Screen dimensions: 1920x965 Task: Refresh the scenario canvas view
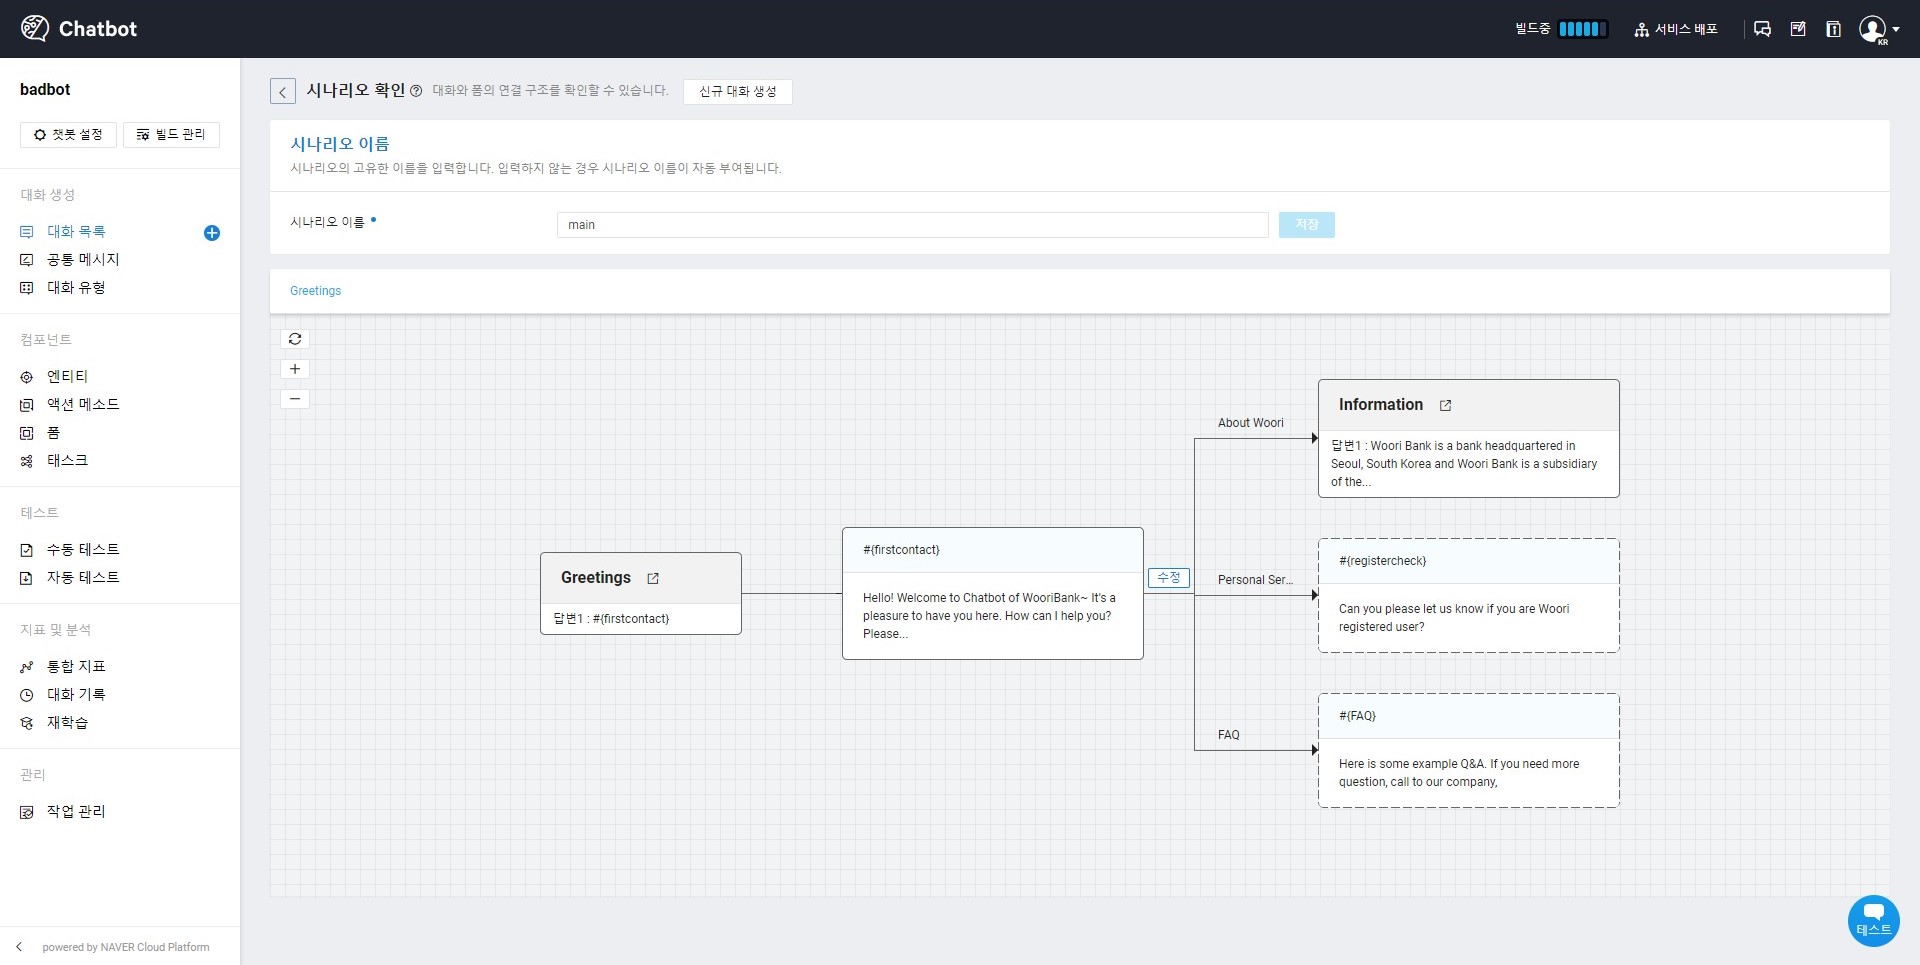pyautogui.click(x=295, y=339)
